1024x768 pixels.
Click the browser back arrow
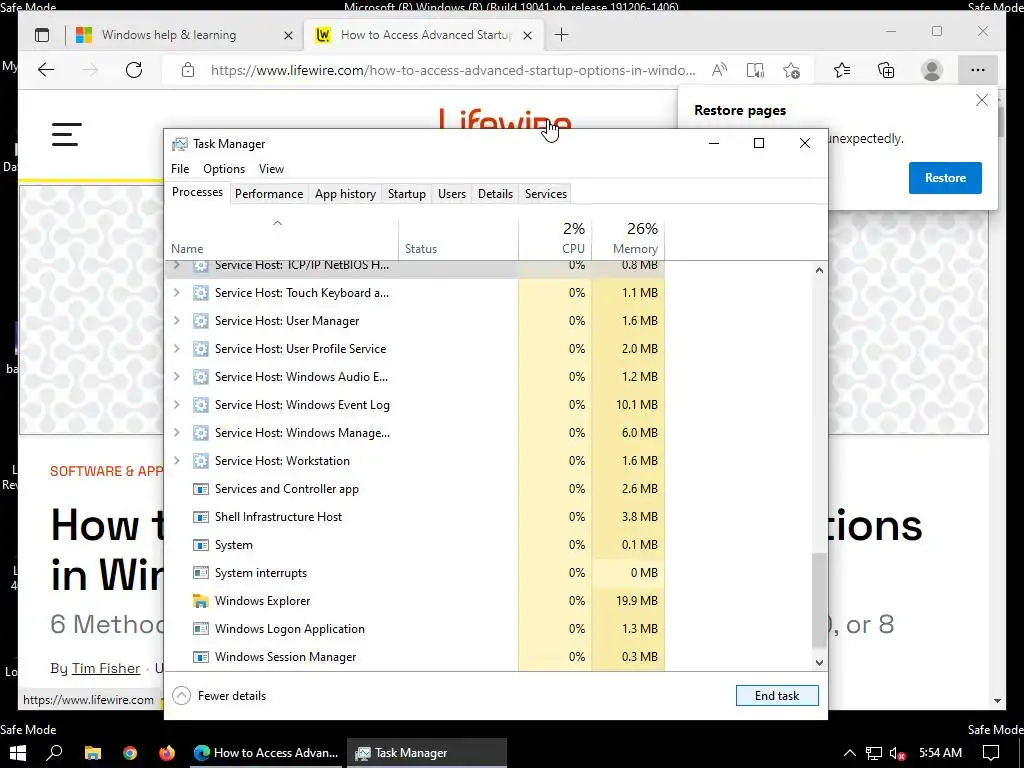(x=46, y=70)
